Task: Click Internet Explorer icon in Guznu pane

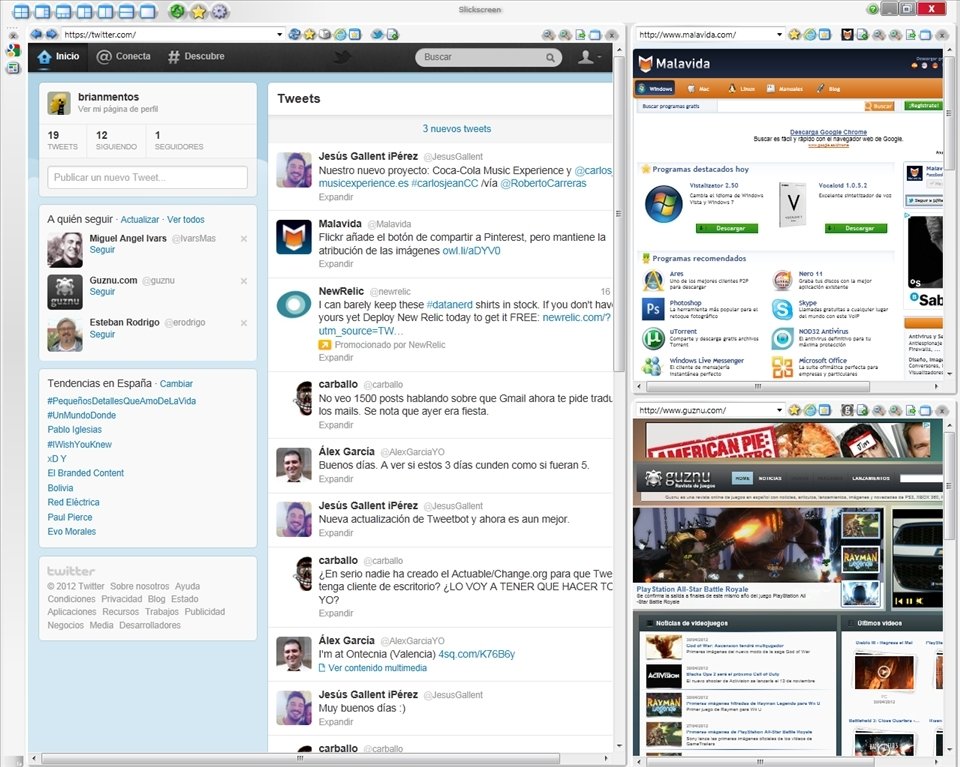Action: click(x=810, y=410)
